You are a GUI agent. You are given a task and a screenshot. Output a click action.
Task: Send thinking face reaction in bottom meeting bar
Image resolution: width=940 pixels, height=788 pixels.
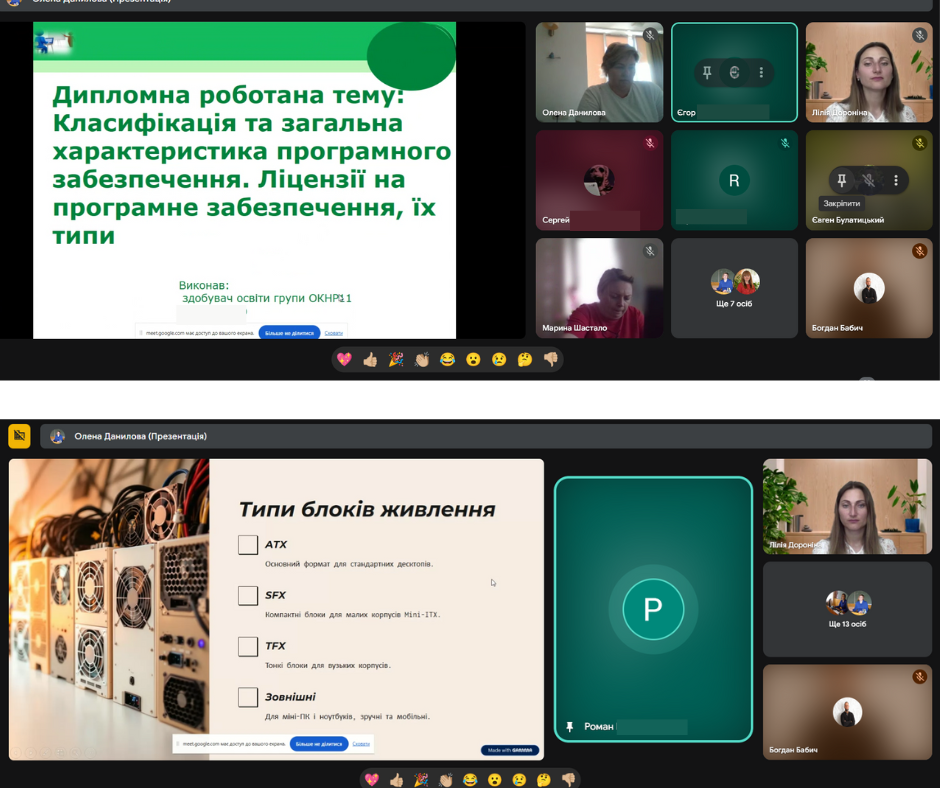point(544,780)
